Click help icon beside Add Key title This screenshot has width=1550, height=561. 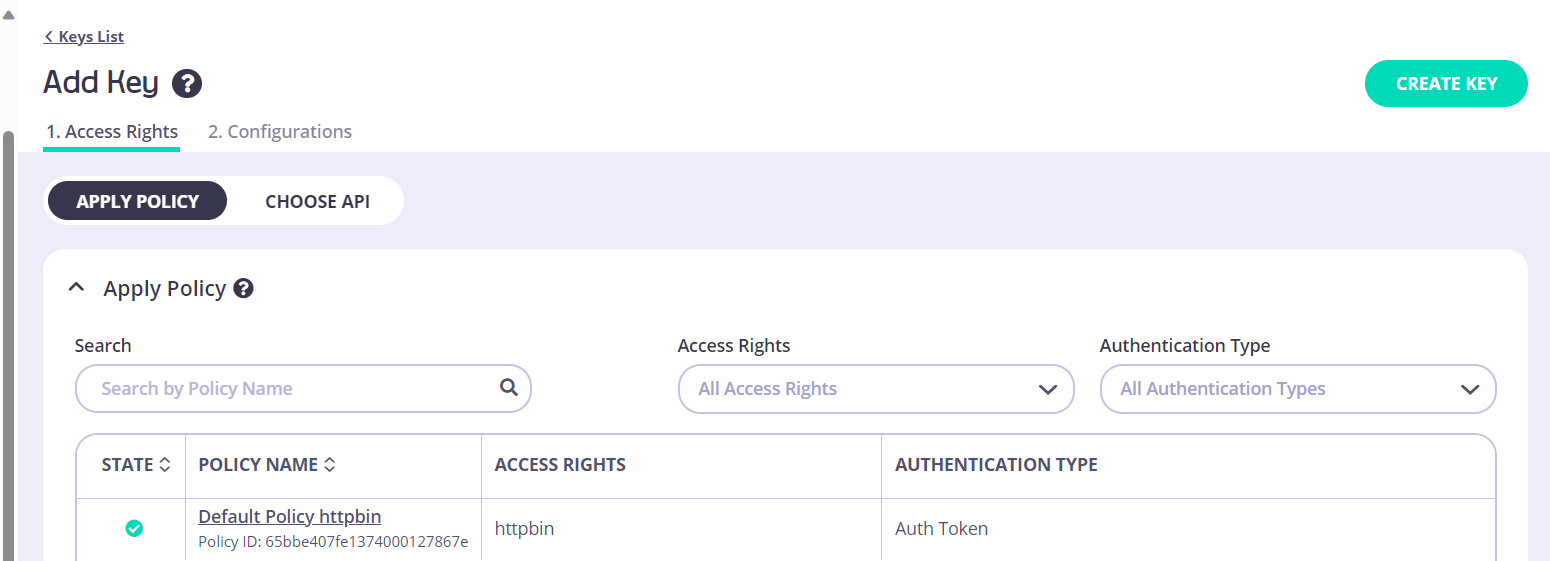coord(187,83)
